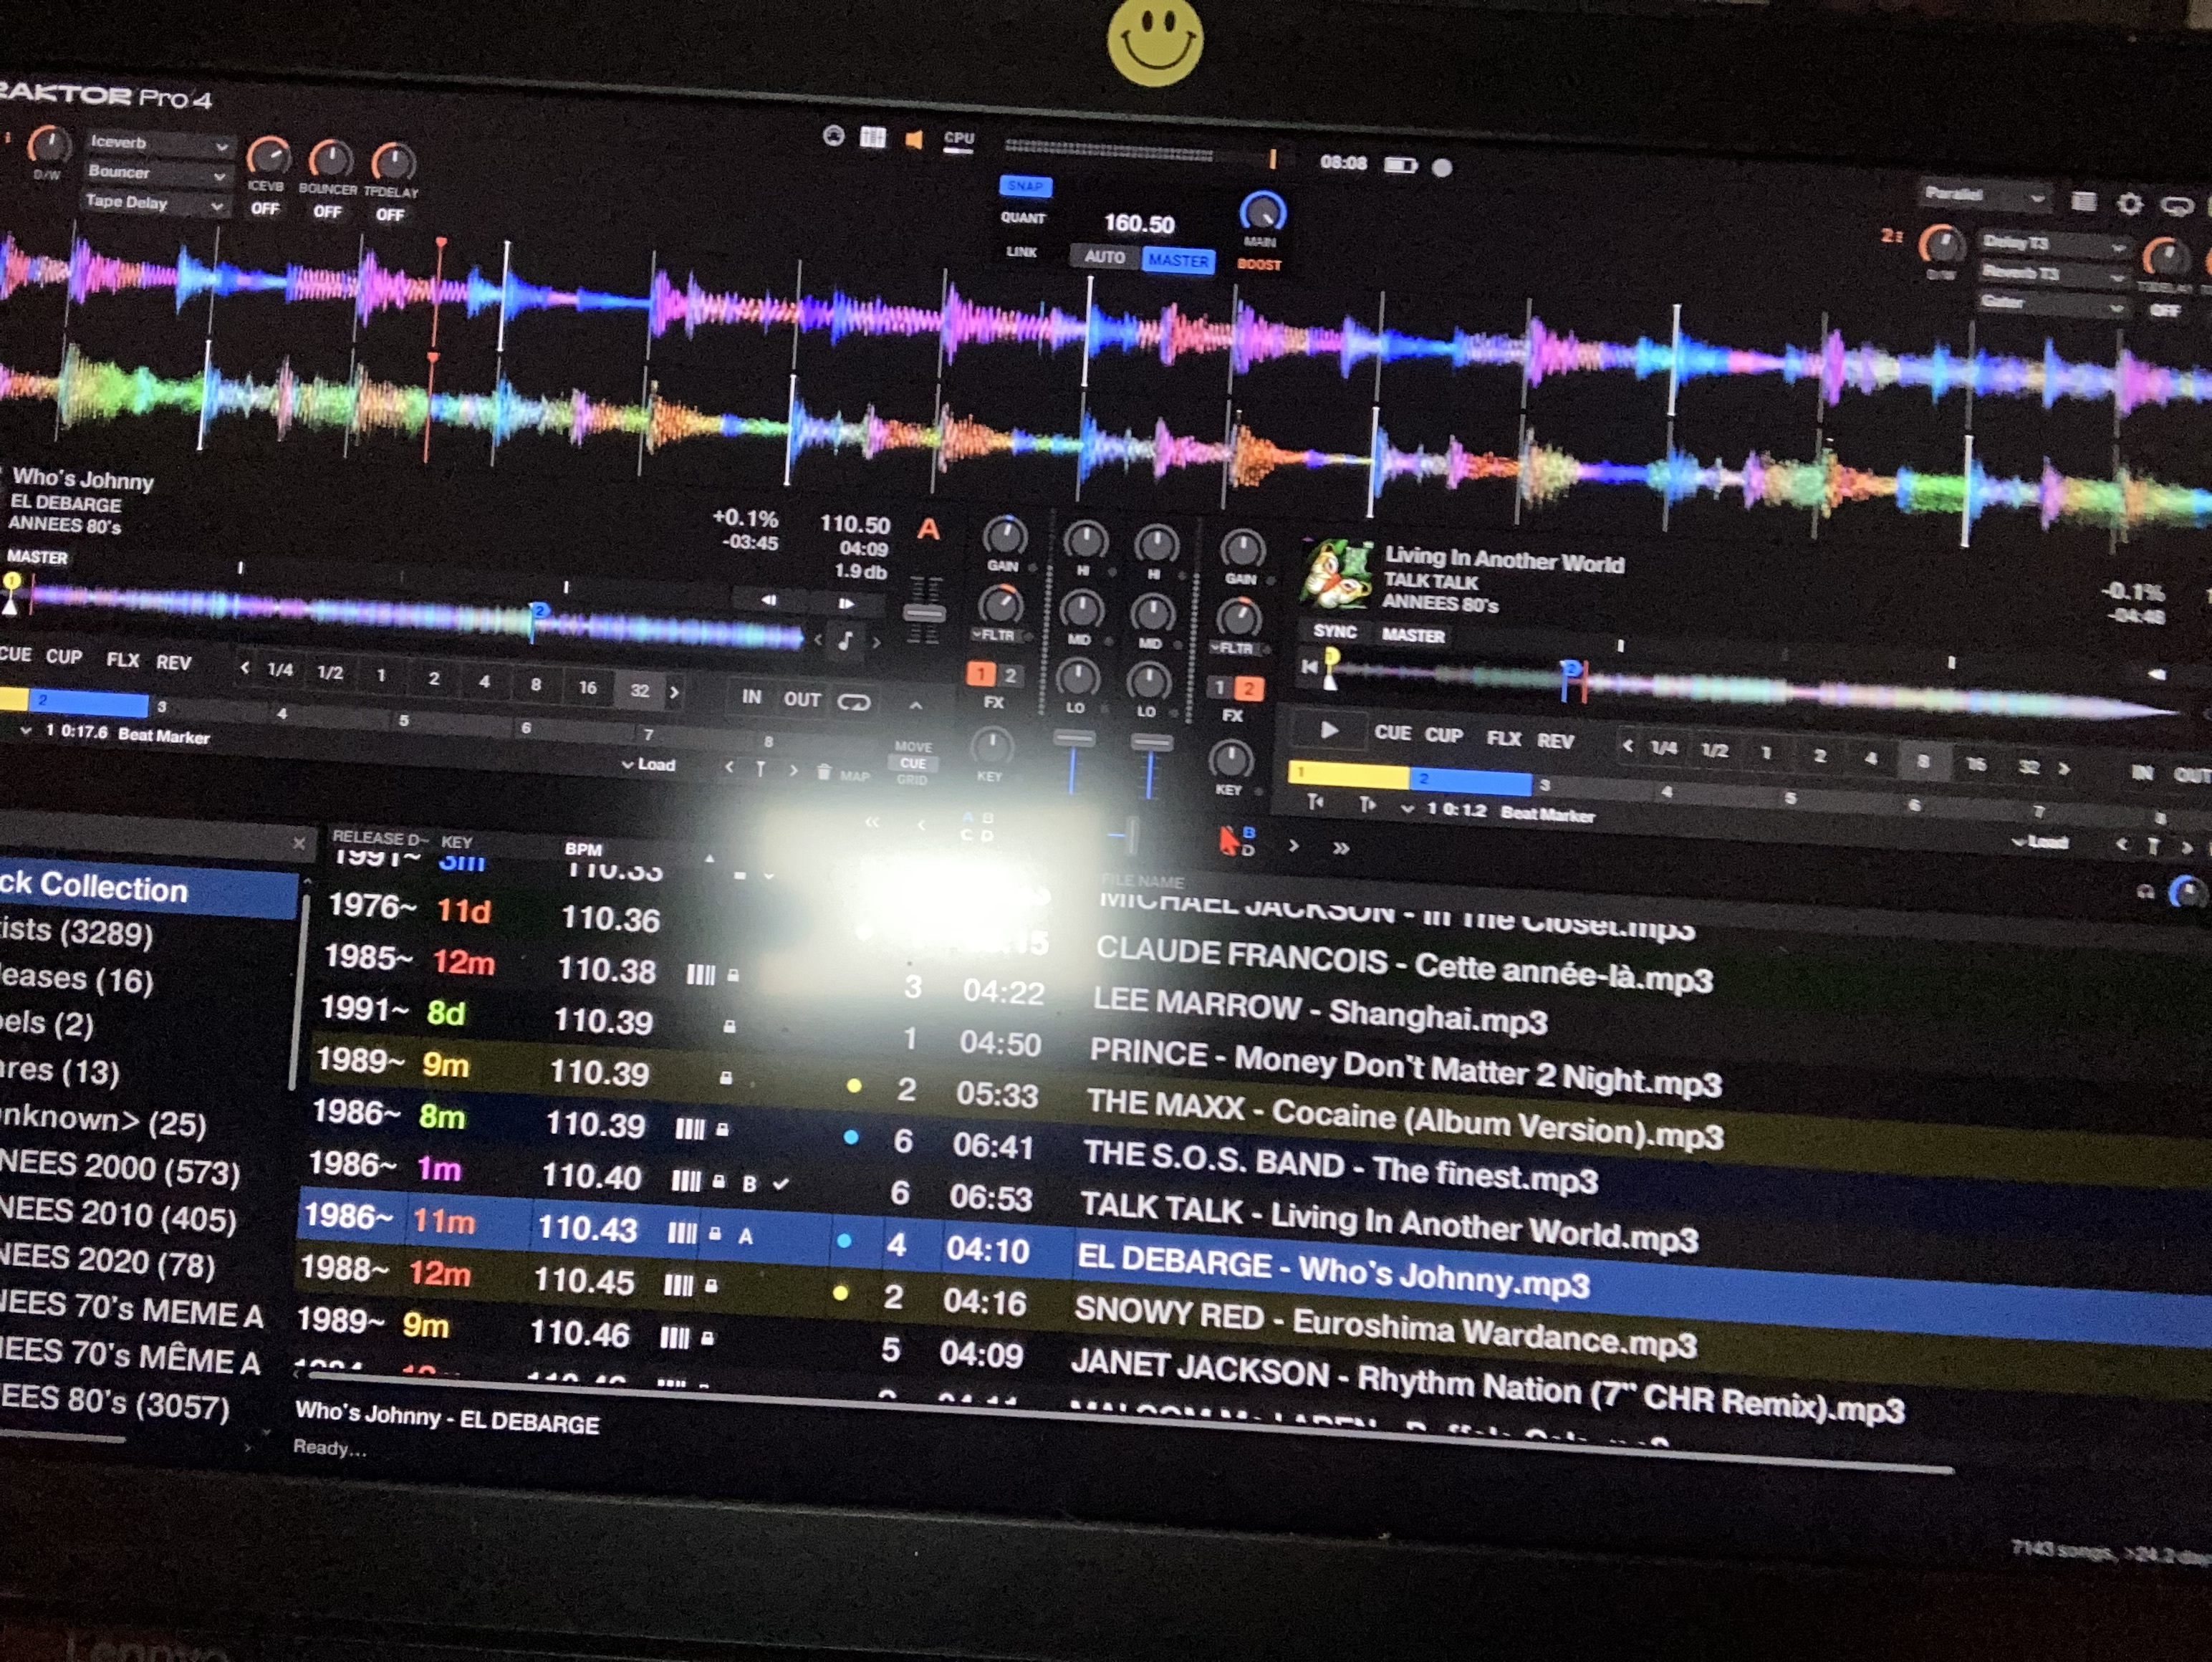
Task: Toggle the SNAP button
Action: [1025, 186]
